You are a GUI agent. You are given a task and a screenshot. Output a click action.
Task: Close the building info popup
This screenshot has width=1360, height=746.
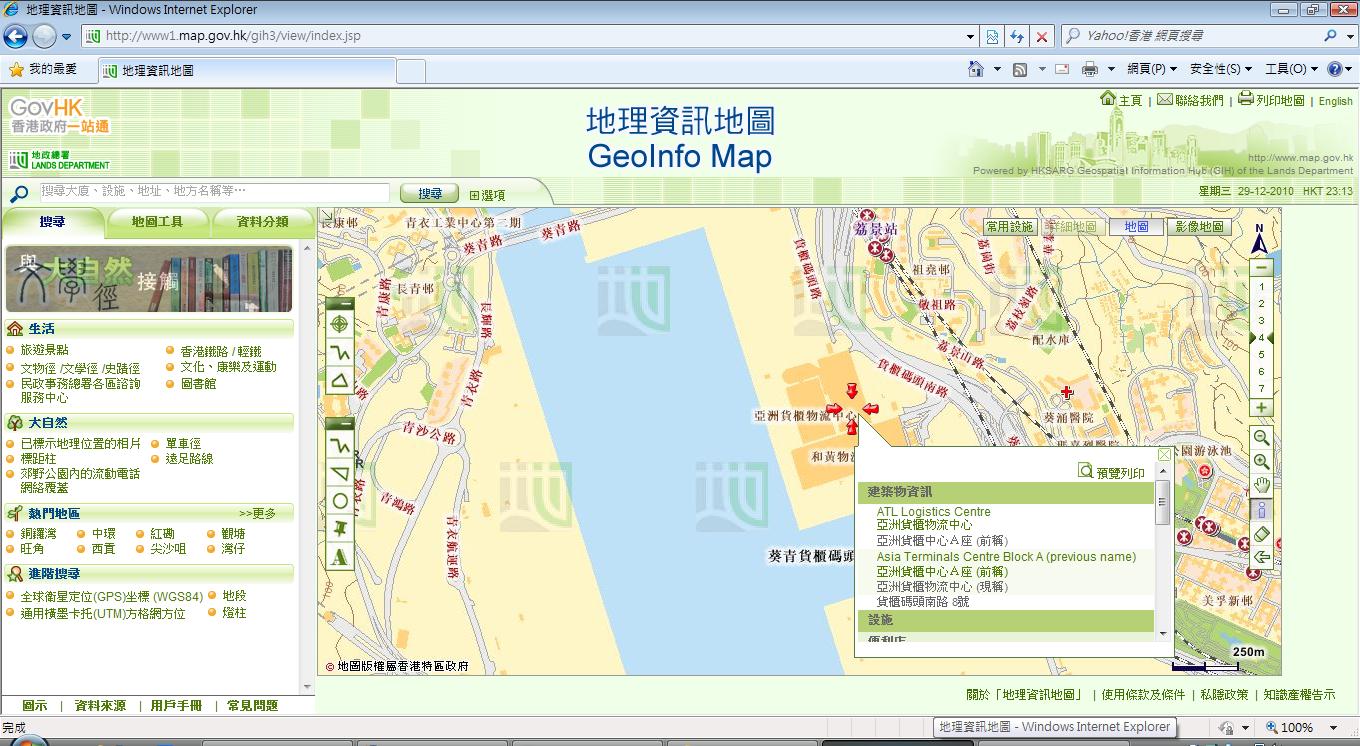point(1164,455)
